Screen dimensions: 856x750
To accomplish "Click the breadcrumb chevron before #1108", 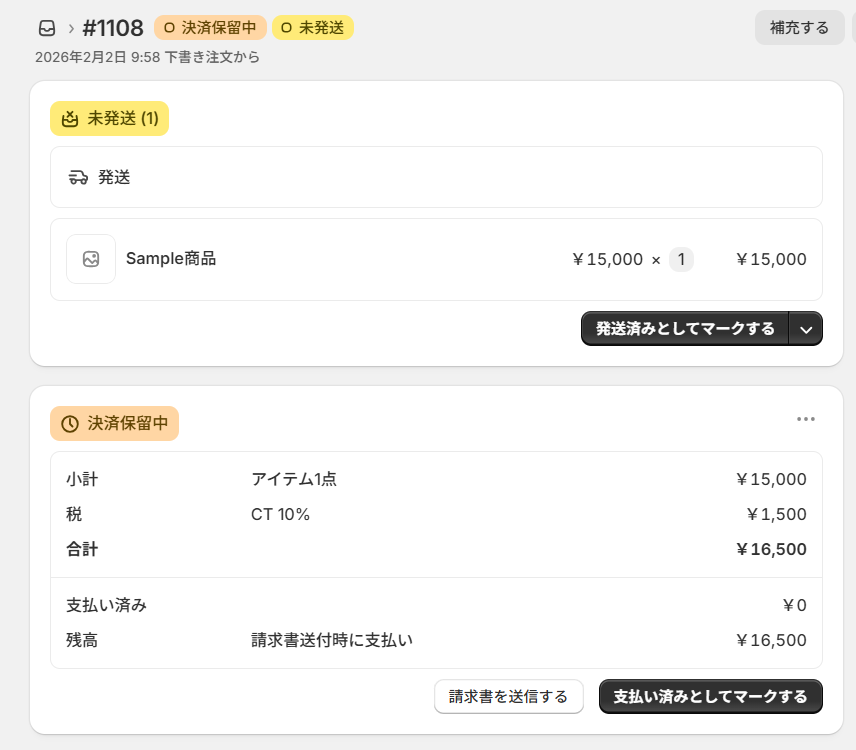I will (71, 28).
